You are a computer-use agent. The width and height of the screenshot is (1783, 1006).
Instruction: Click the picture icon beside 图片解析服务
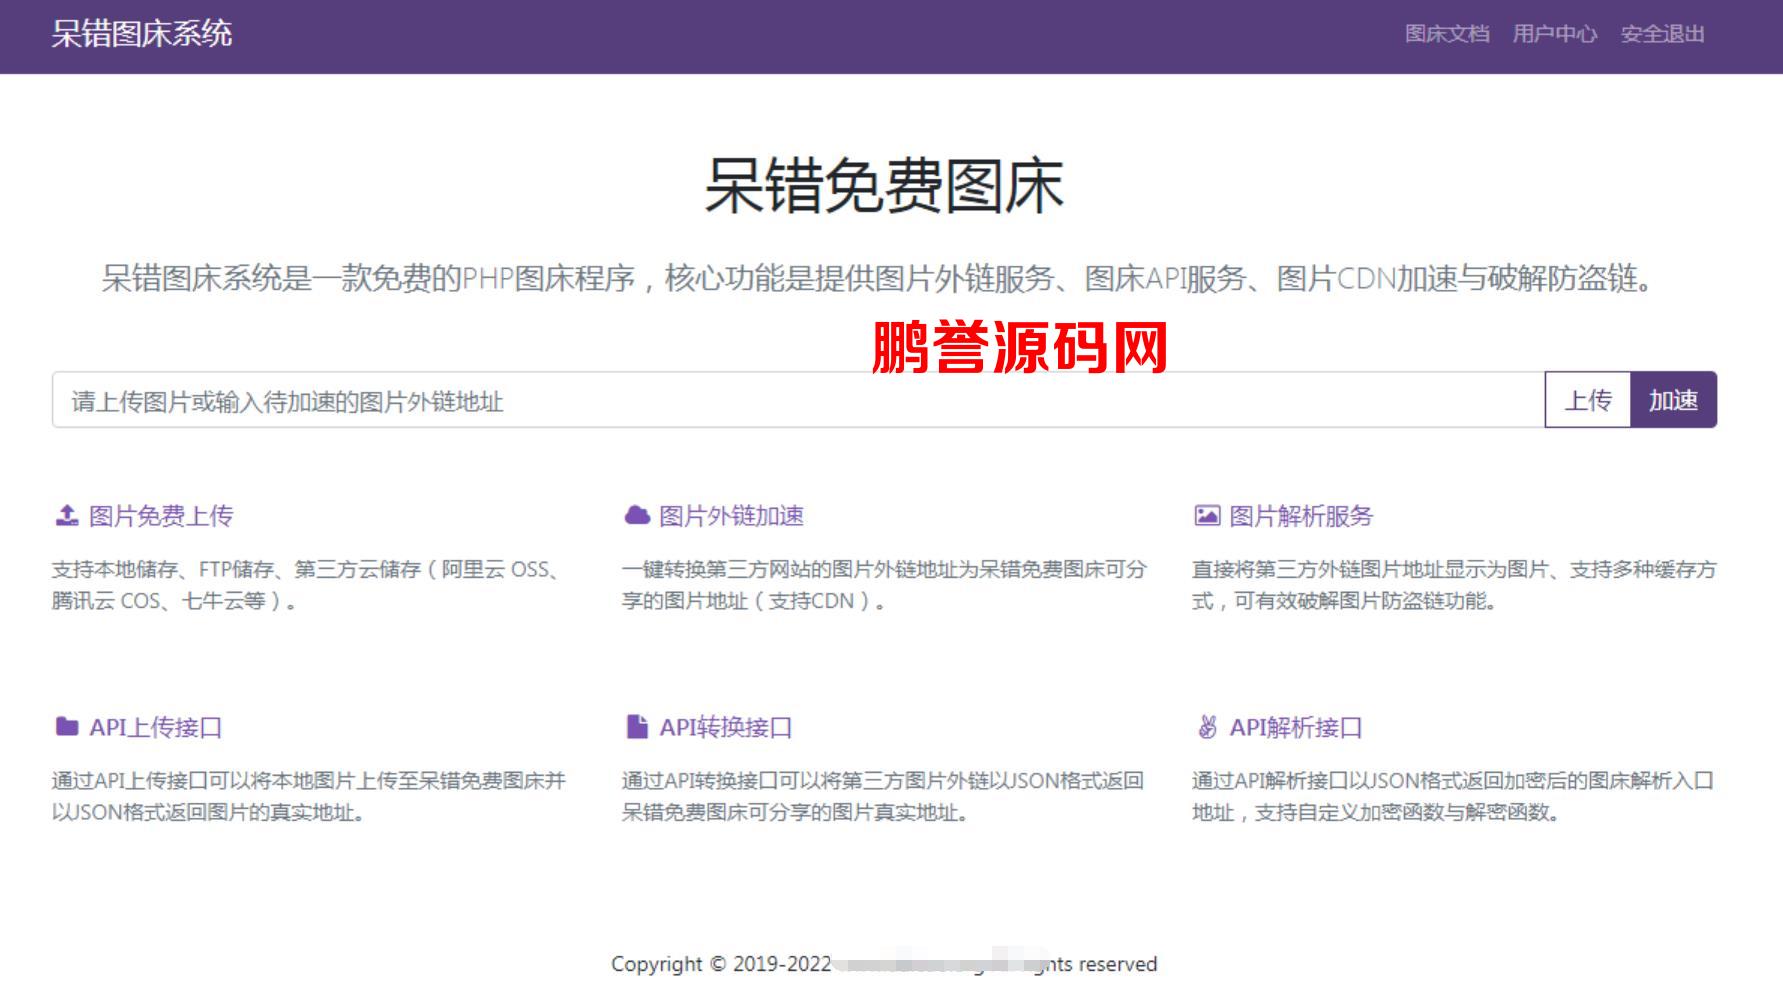tap(1207, 516)
